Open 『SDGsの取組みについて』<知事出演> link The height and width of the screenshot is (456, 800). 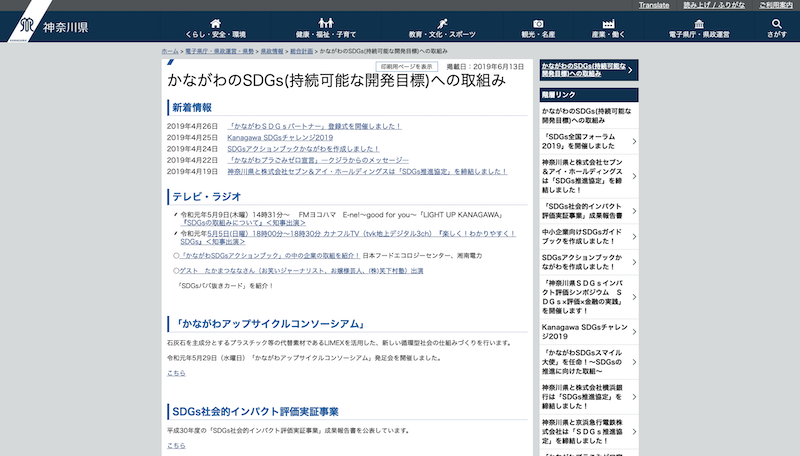coord(243,223)
